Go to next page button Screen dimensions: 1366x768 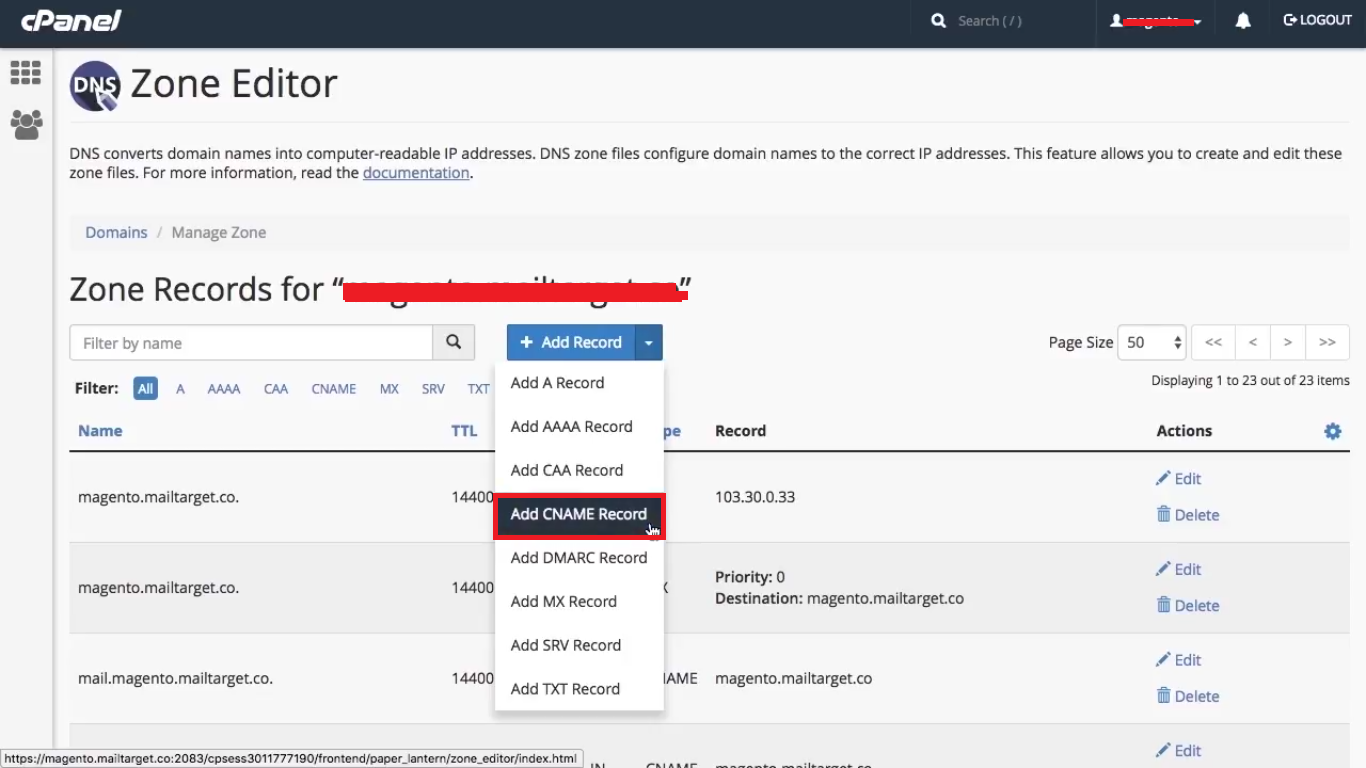point(1288,342)
